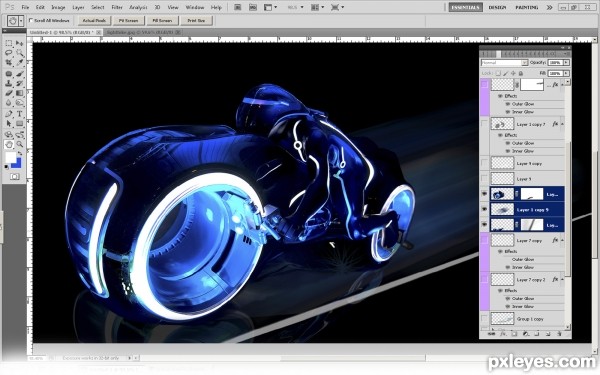Screen dimensions: 600x375
Task: Switch to the DESIGN workspace
Action: (497, 7)
